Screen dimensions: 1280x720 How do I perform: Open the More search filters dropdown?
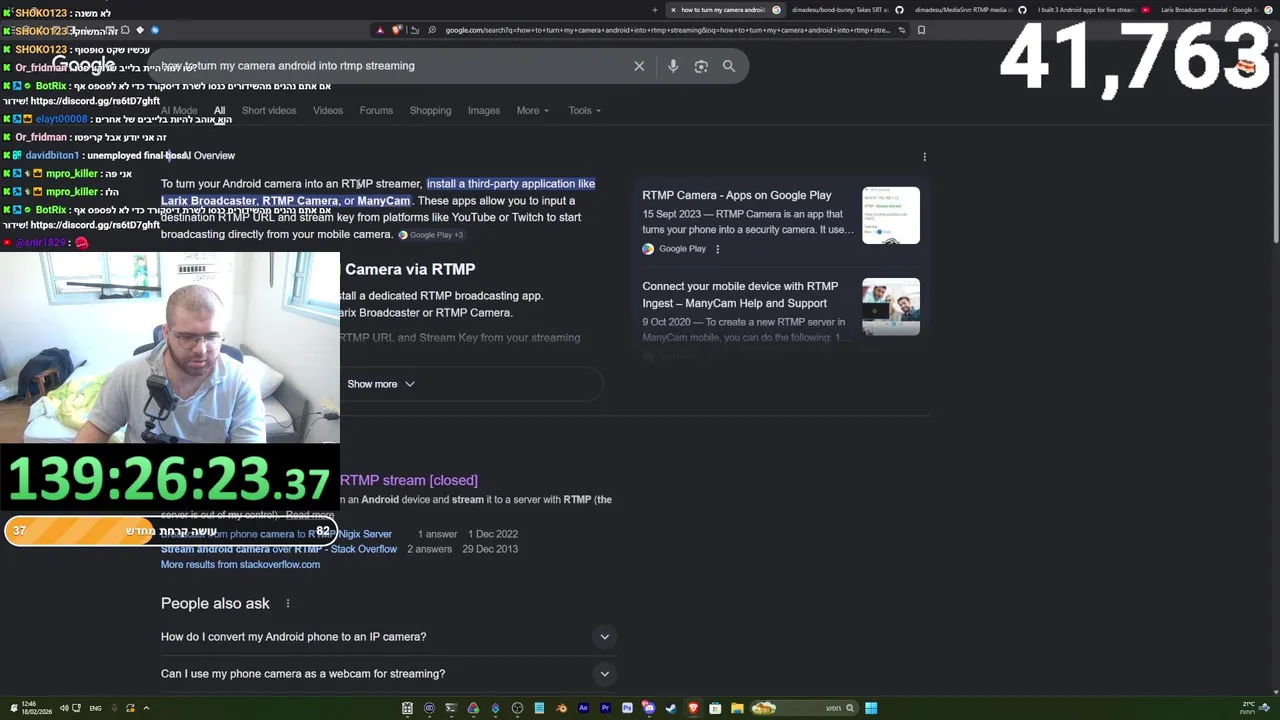(532, 111)
